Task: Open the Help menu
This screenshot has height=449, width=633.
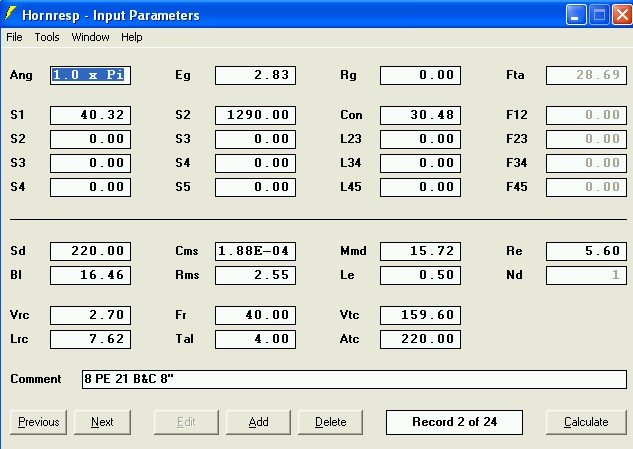Action: (132, 37)
